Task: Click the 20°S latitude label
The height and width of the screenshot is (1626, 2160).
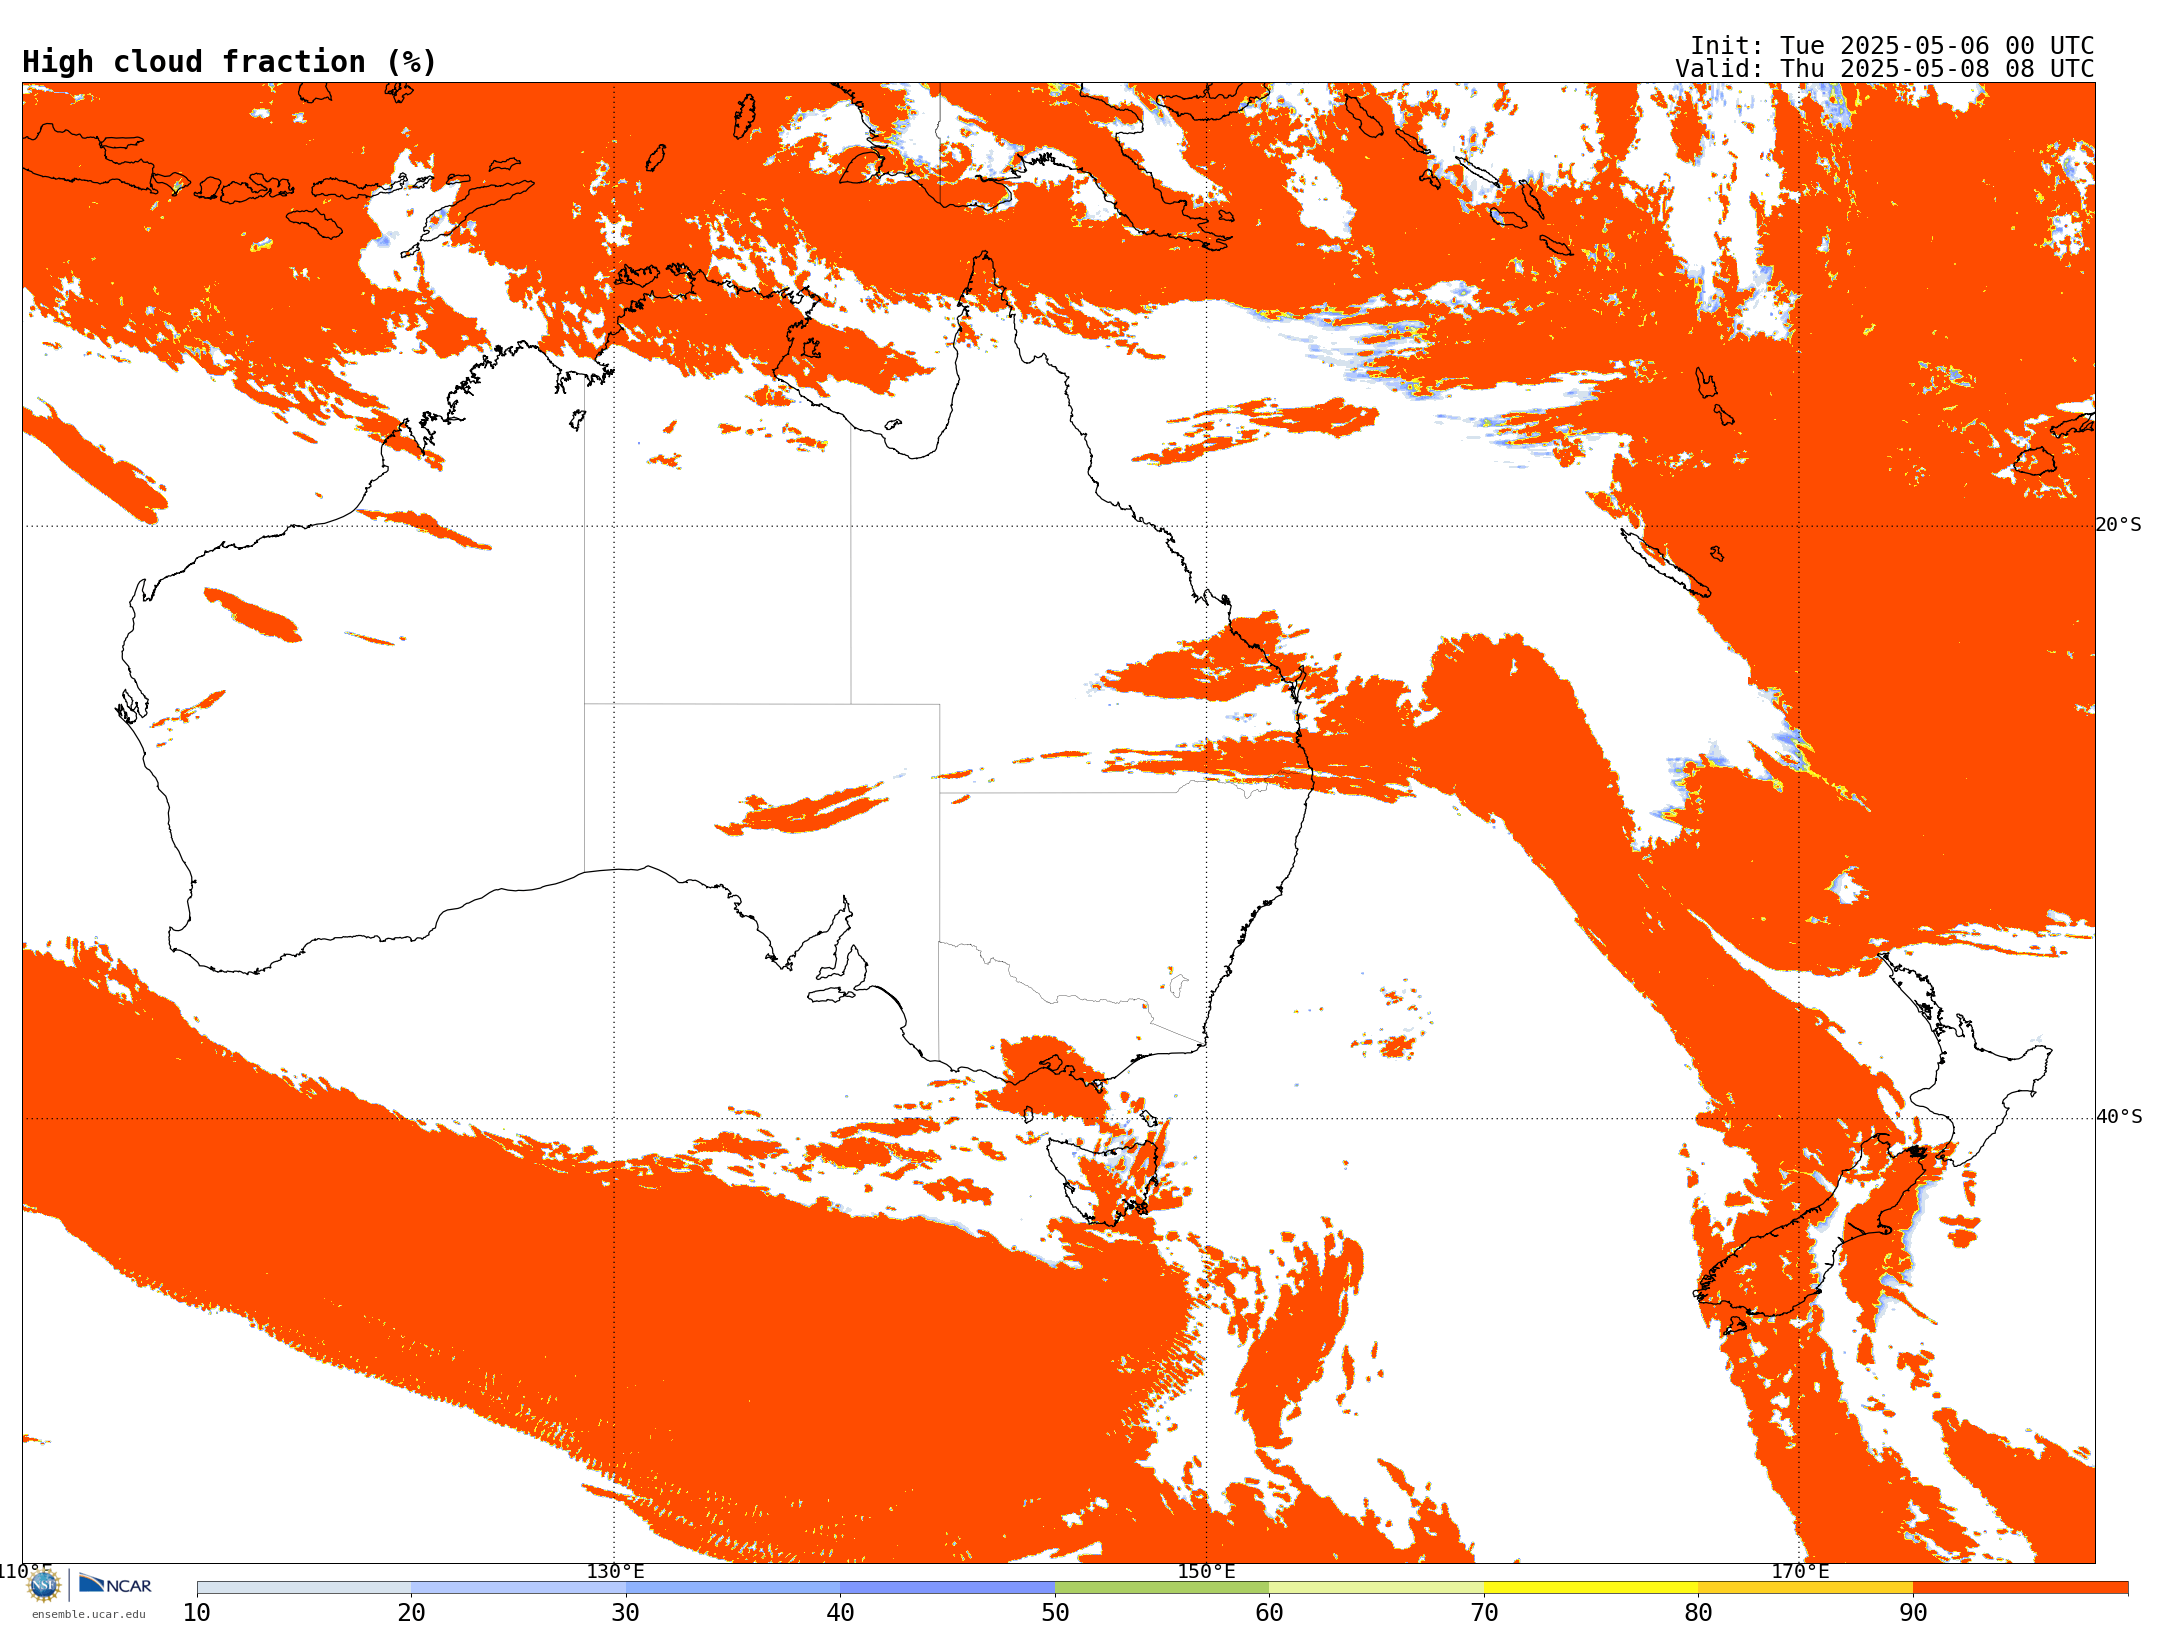Action: tap(2119, 525)
